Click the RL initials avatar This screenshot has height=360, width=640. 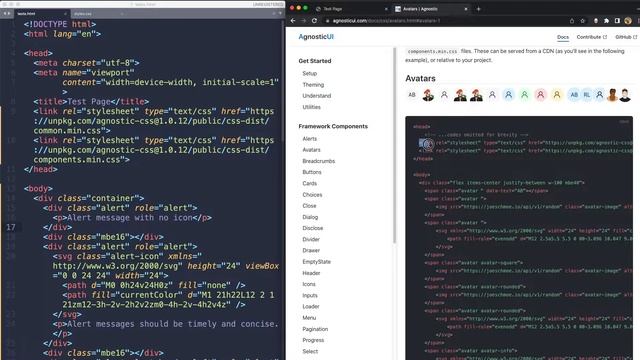(x=587, y=95)
